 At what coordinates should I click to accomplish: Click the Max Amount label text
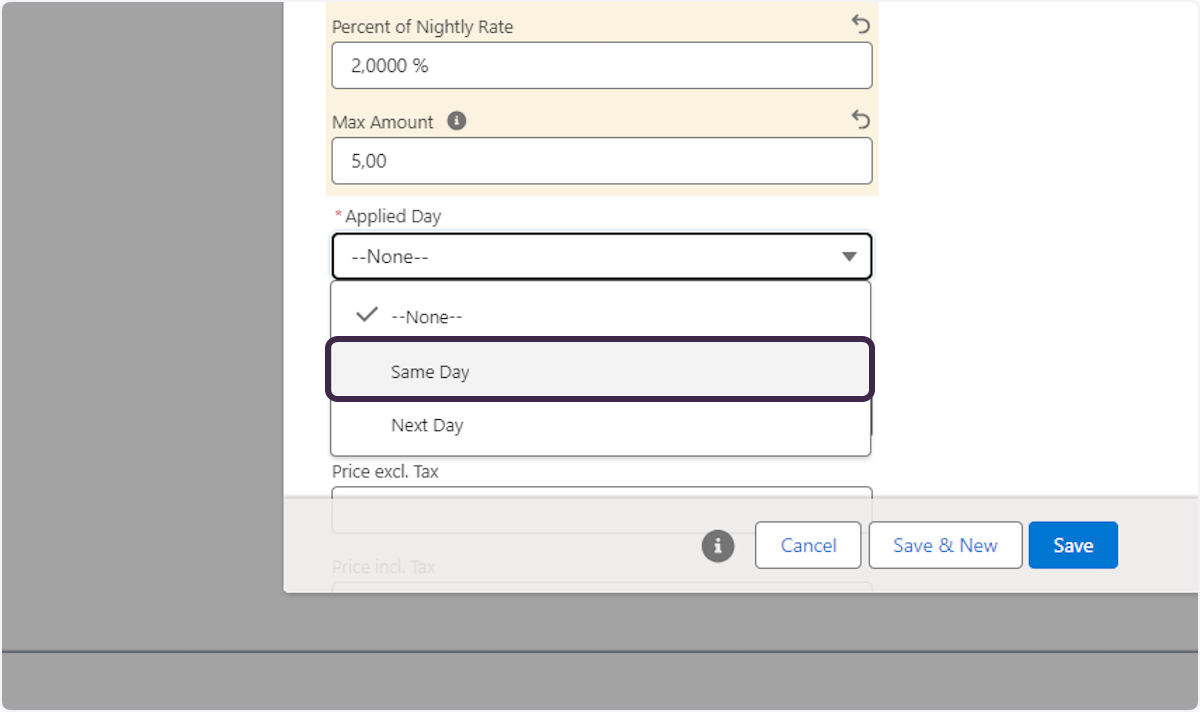click(383, 122)
